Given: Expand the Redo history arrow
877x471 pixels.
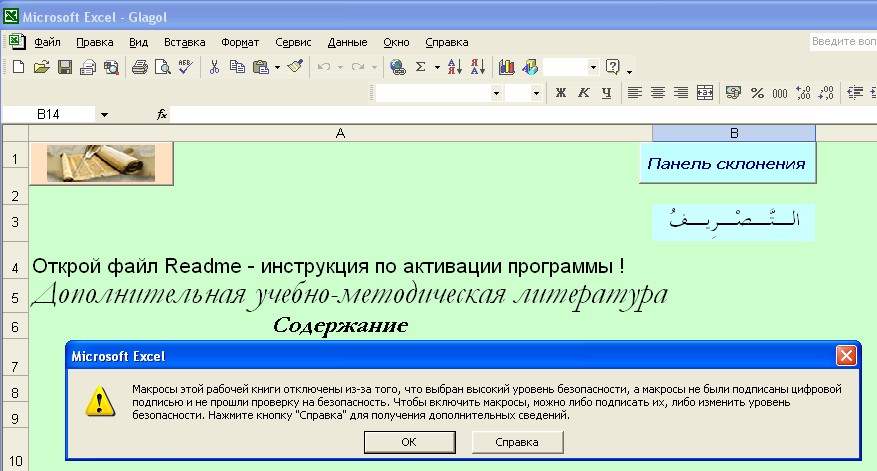Looking at the screenshot, I should (x=374, y=68).
